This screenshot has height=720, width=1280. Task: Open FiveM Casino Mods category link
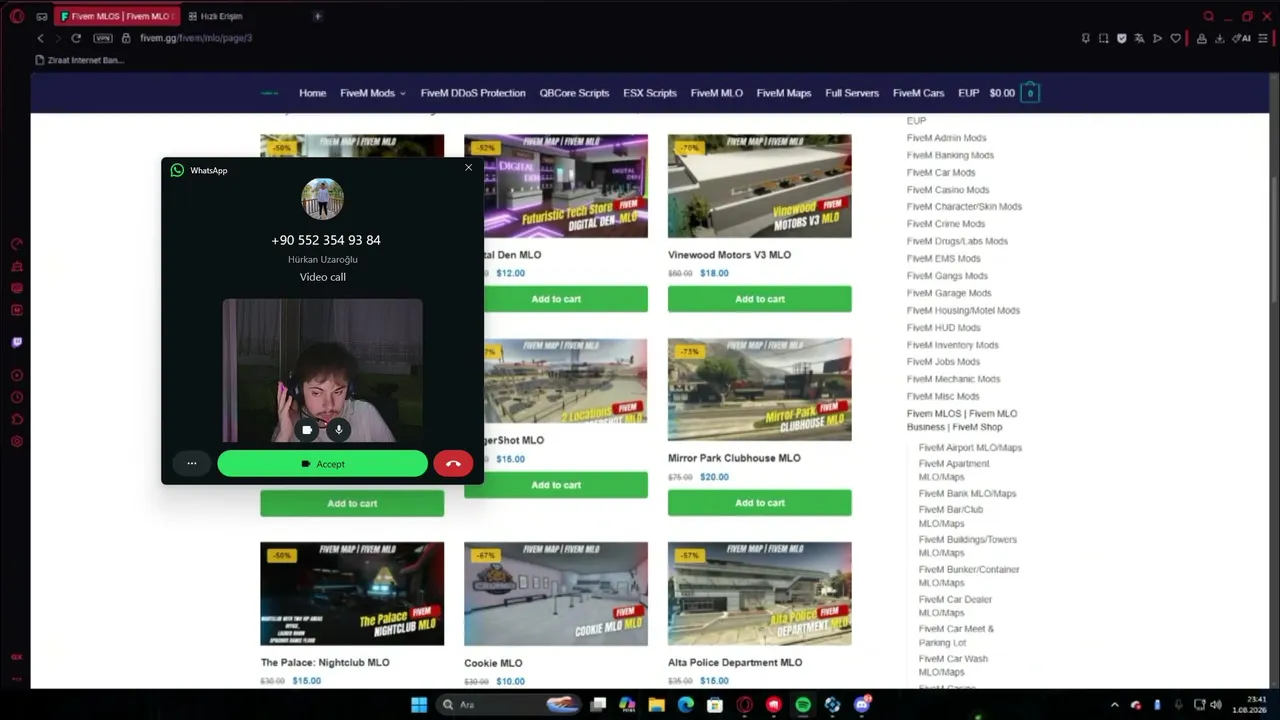pyautogui.click(x=948, y=190)
